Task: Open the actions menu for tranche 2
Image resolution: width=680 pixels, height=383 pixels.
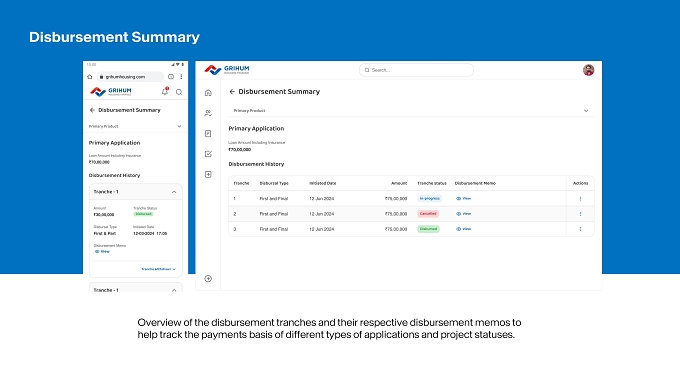Action: click(580, 213)
